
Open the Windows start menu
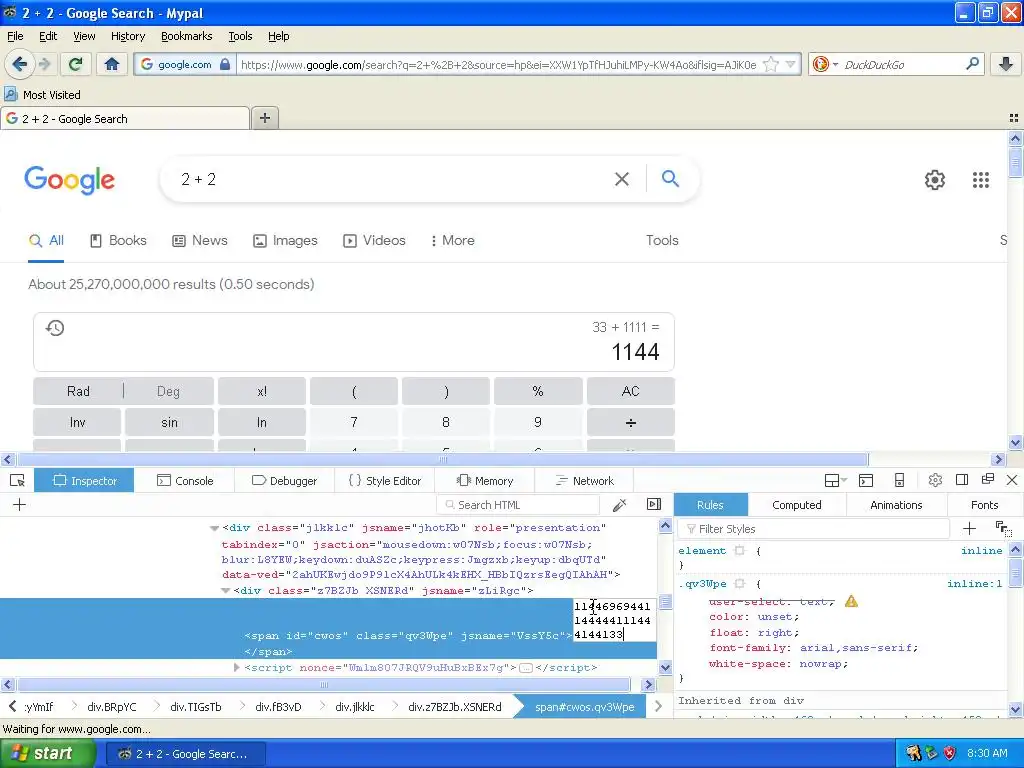(48, 753)
